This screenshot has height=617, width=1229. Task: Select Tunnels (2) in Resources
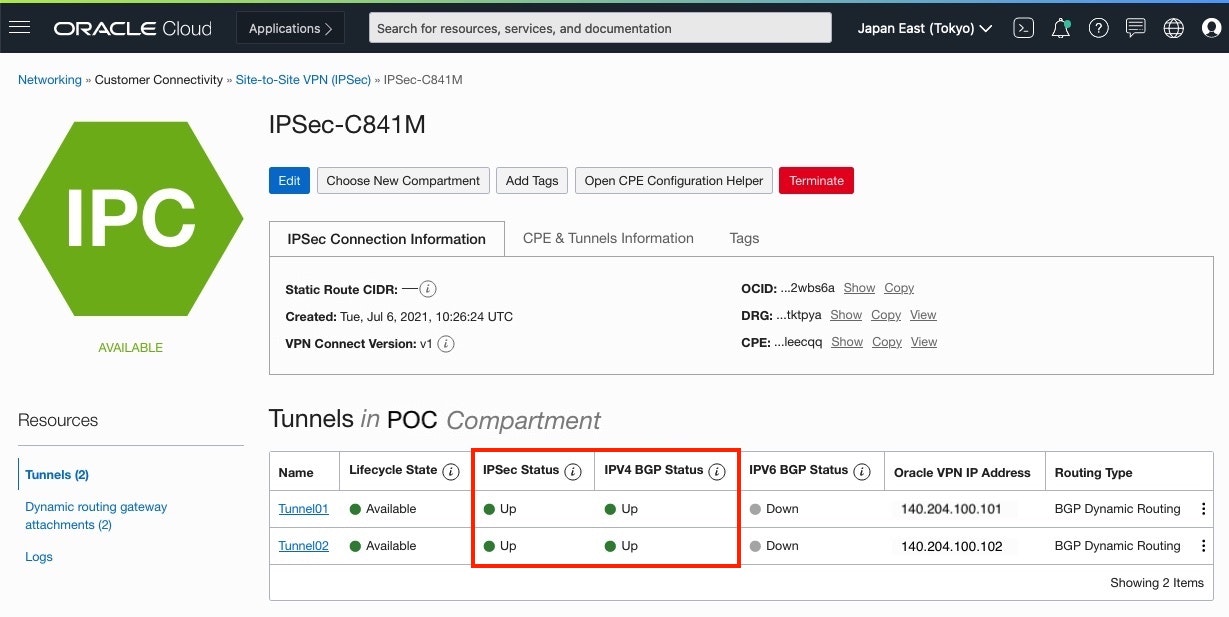(57, 474)
